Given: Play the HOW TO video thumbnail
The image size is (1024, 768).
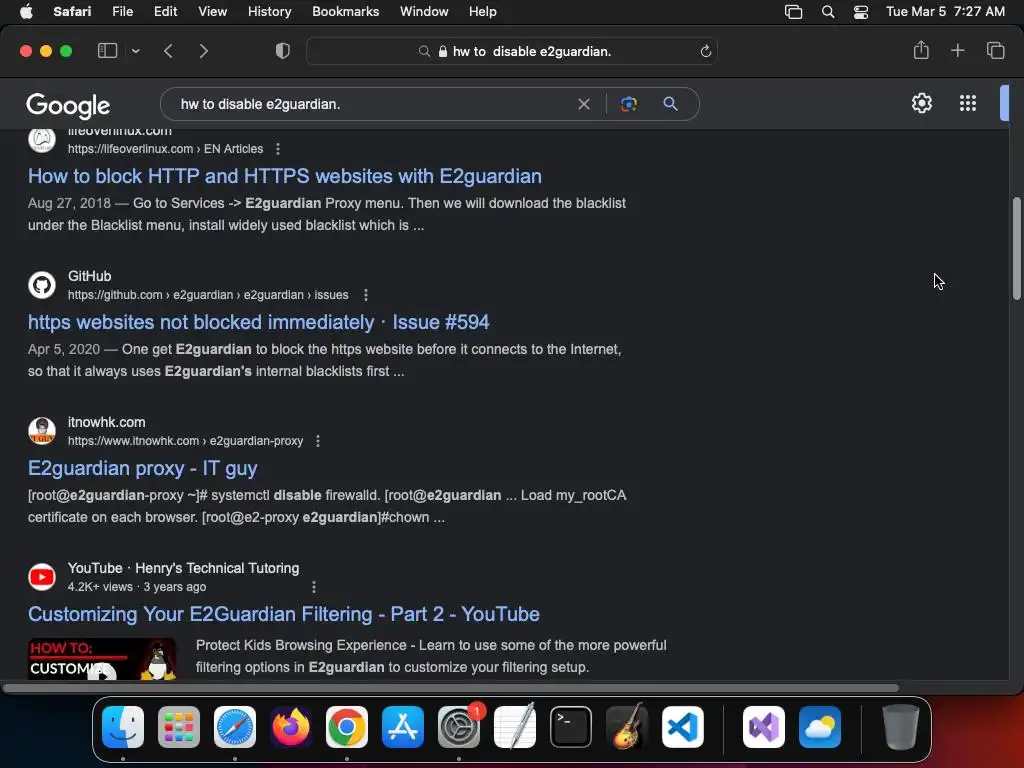Looking at the screenshot, I should tap(102, 660).
